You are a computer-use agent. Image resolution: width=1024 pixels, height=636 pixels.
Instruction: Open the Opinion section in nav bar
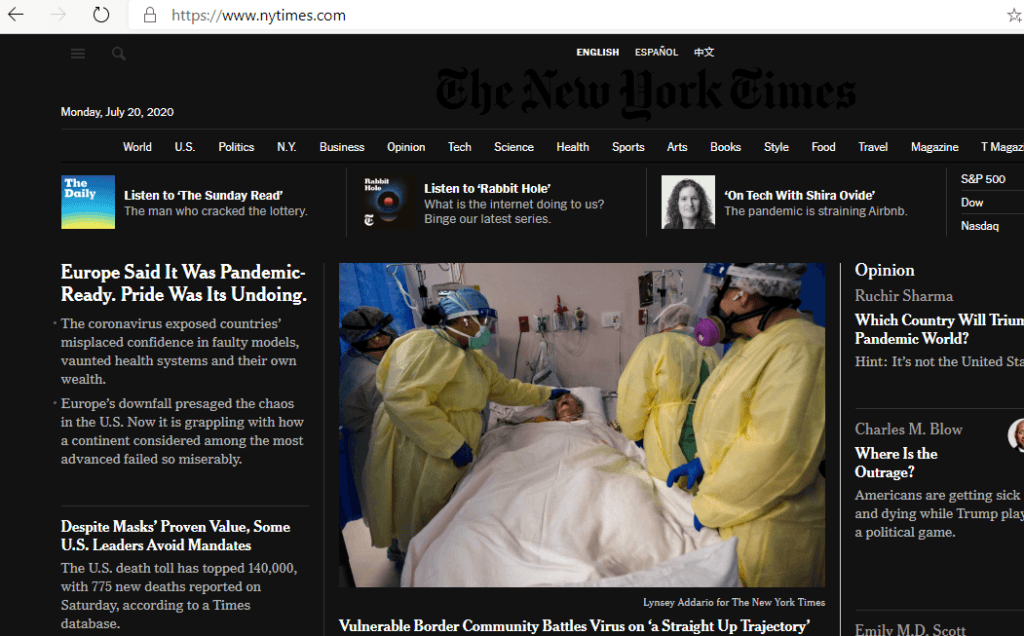tap(406, 147)
